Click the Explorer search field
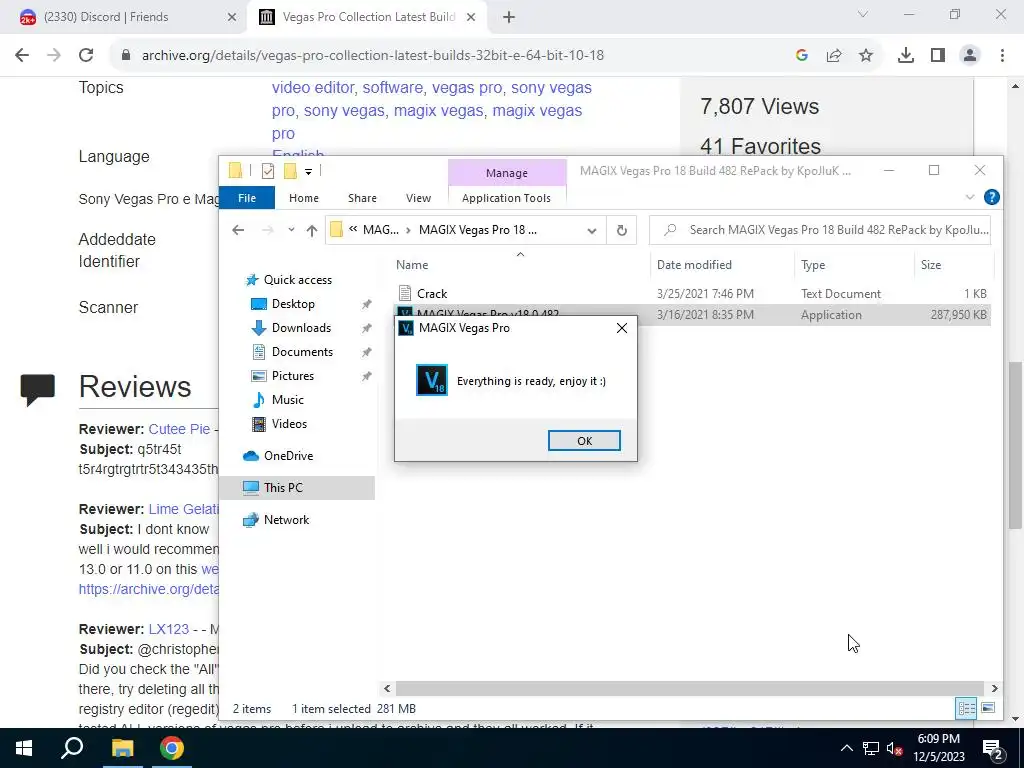 tap(820, 230)
